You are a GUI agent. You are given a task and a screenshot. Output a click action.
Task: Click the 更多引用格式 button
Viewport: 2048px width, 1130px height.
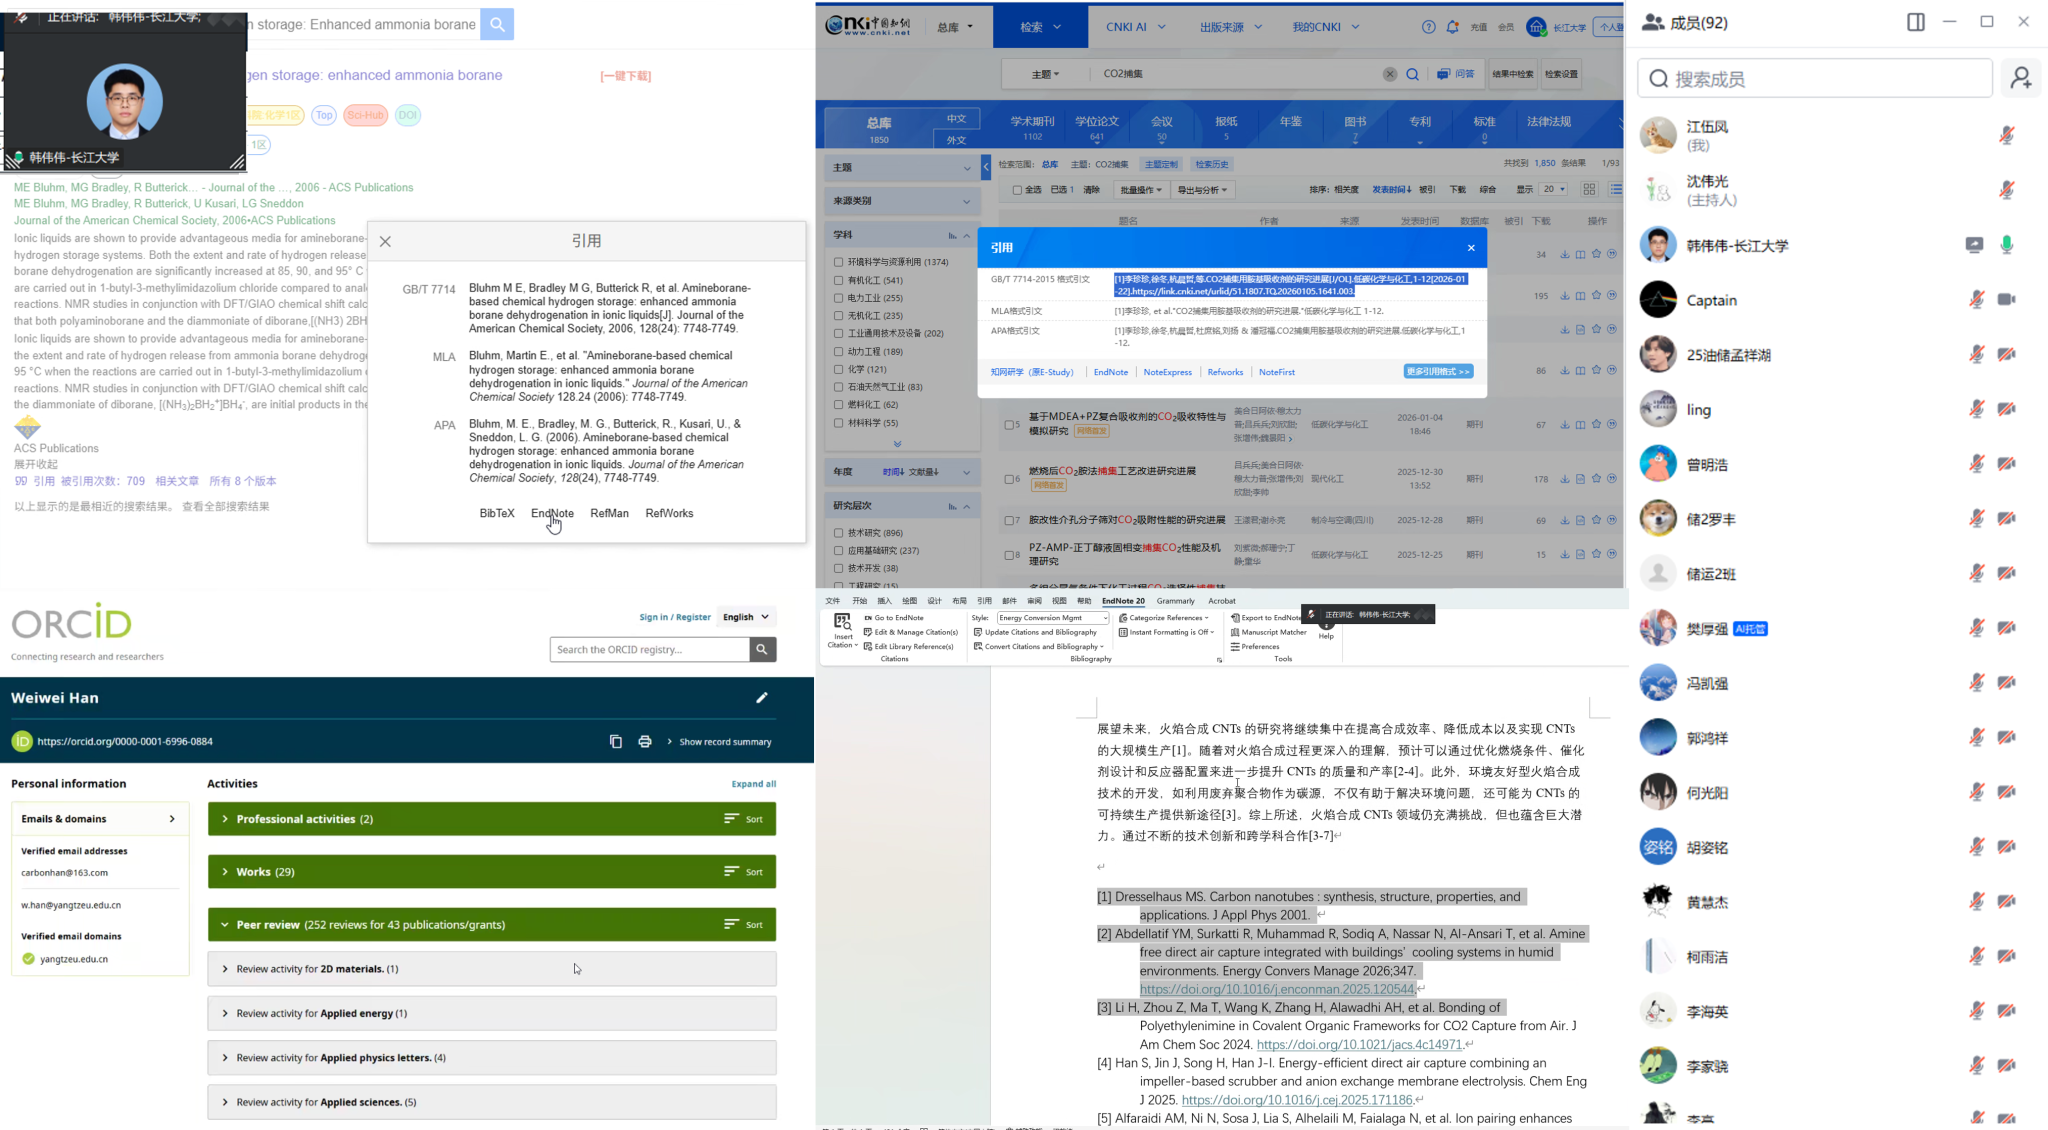(x=1437, y=372)
